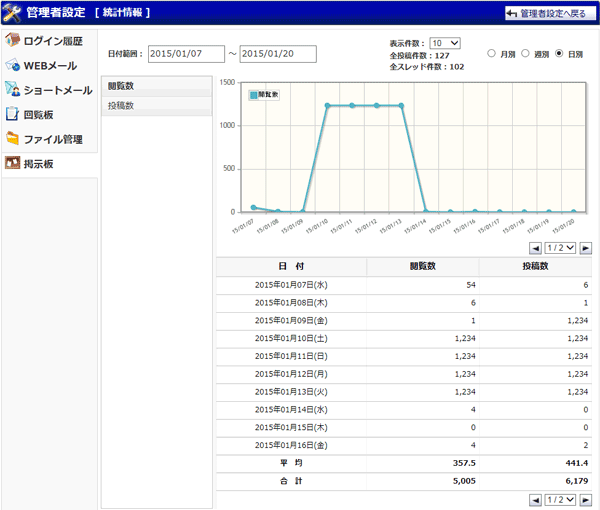This screenshot has height=510, width=600.
Task: Click the start date field 2015/01/07
Action: point(186,54)
